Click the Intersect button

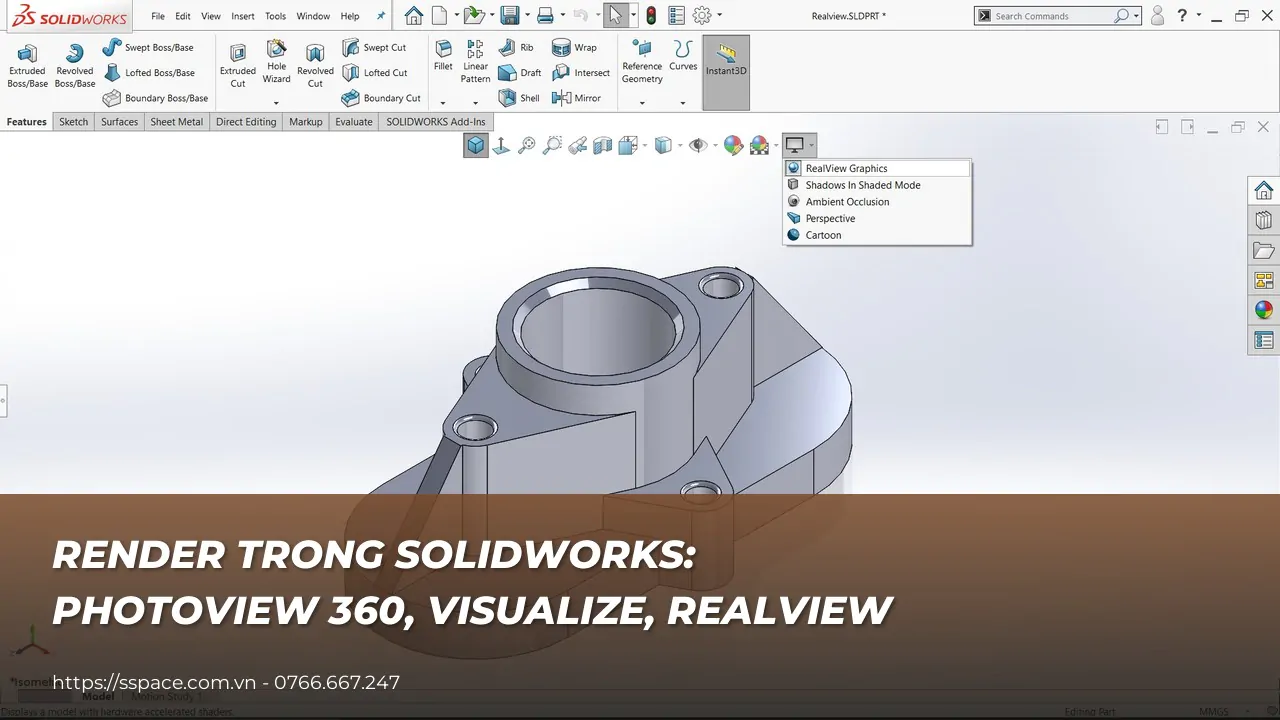[x=581, y=72]
